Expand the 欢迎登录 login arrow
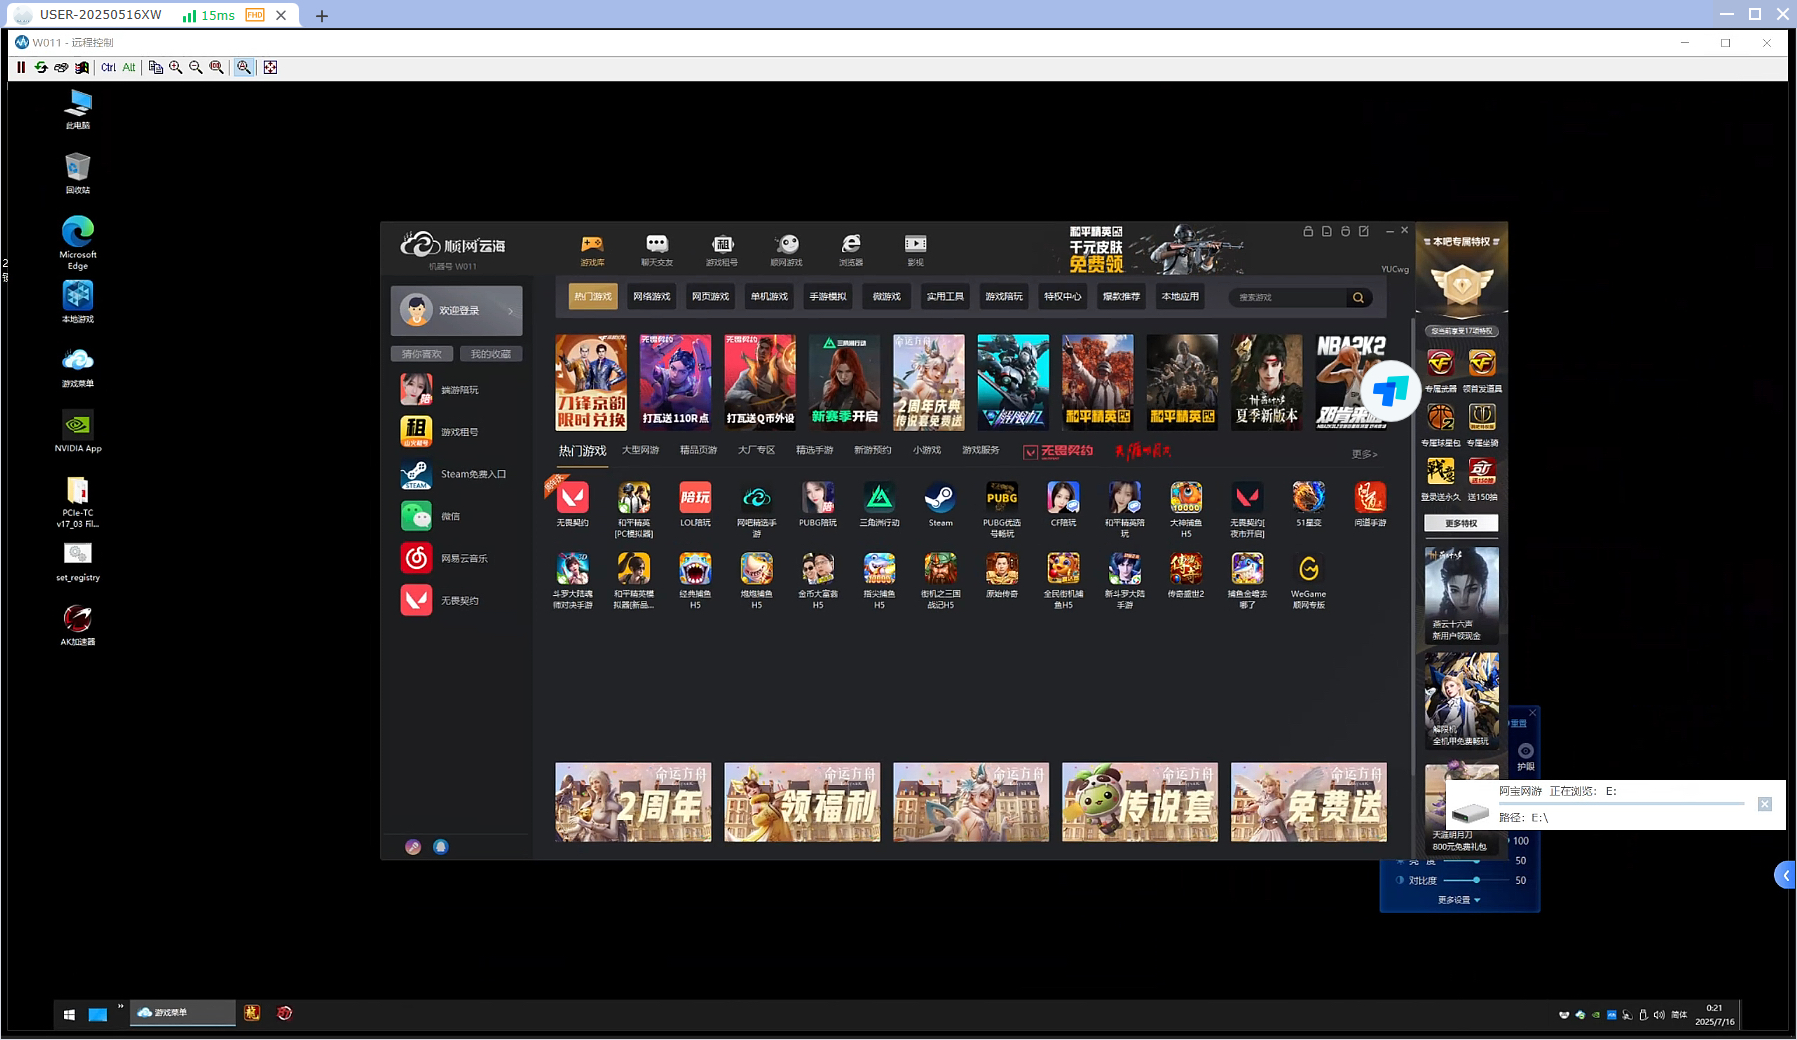Viewport: 1797px width, 1040px height. 511,311
